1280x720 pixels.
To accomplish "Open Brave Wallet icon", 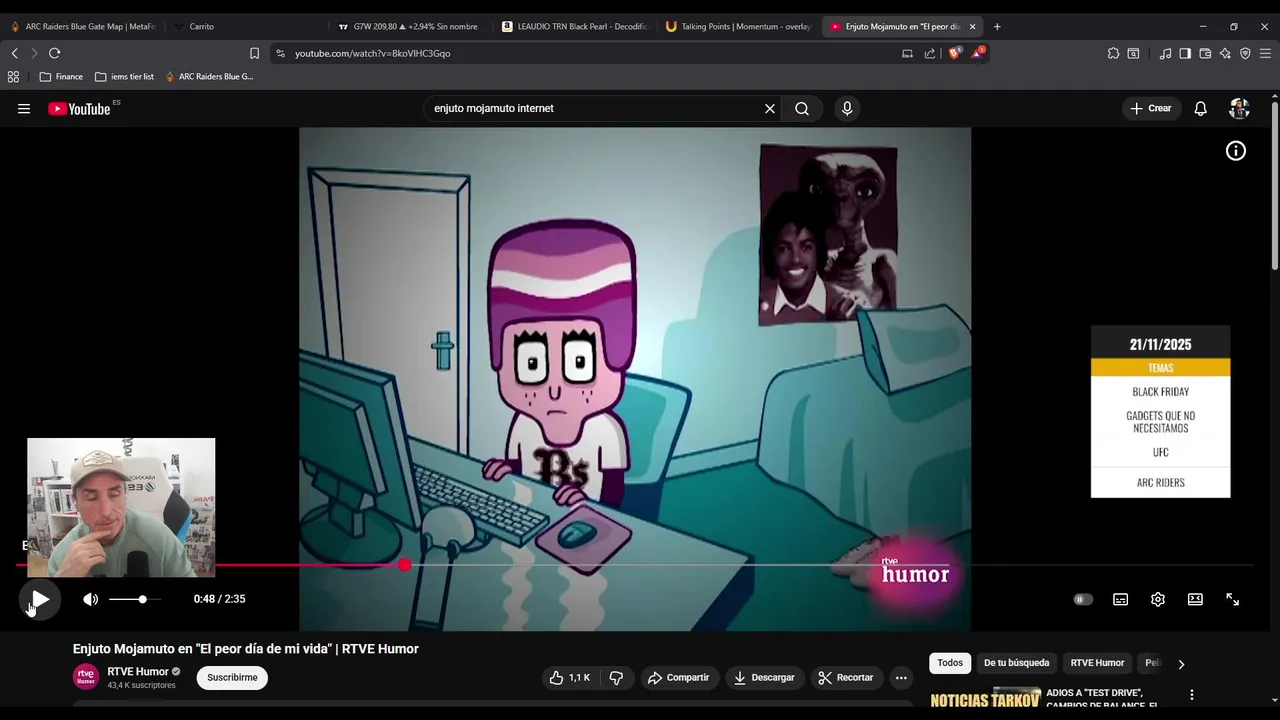I will click(x=1205, y=53).
